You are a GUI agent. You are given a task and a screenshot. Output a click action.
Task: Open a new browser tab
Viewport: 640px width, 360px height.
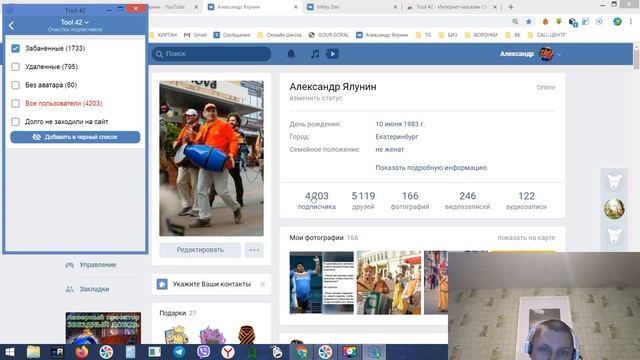click(511, 7)
